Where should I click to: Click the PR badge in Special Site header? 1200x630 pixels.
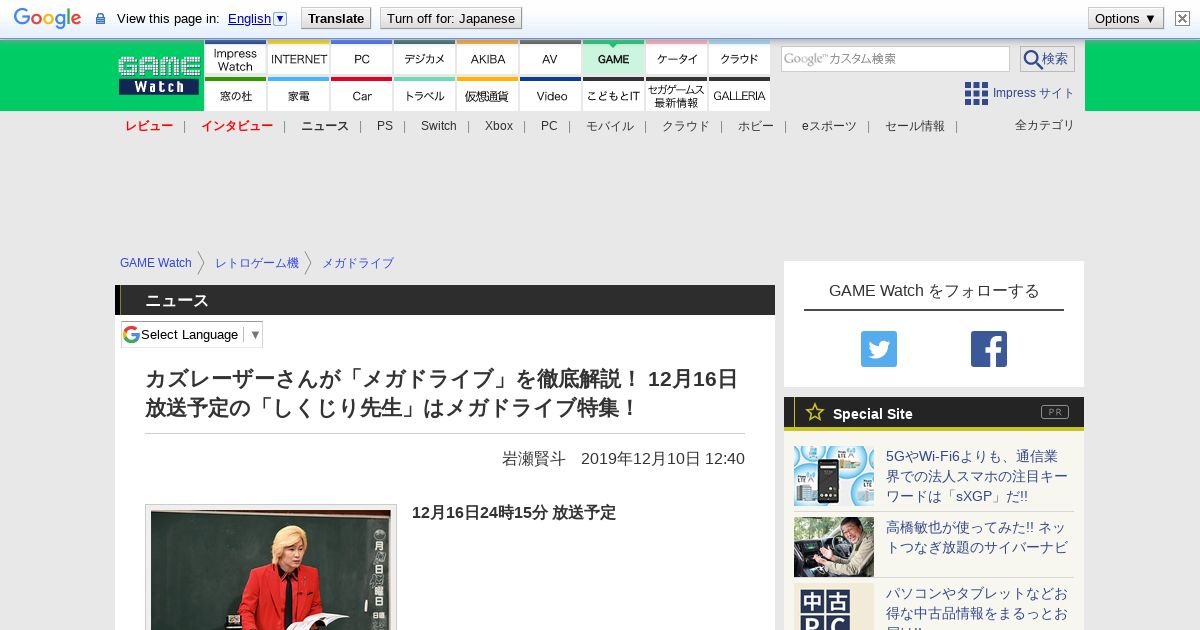1055,412
